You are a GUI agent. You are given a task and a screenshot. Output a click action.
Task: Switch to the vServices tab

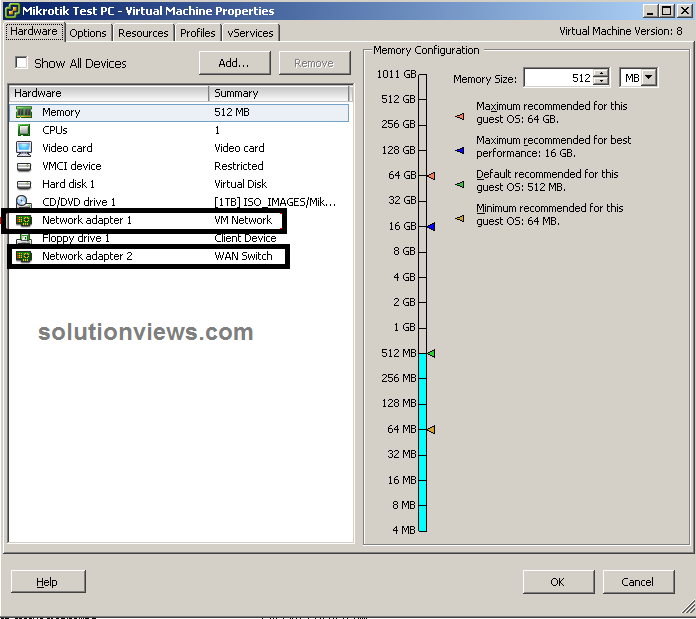[250, 33]
